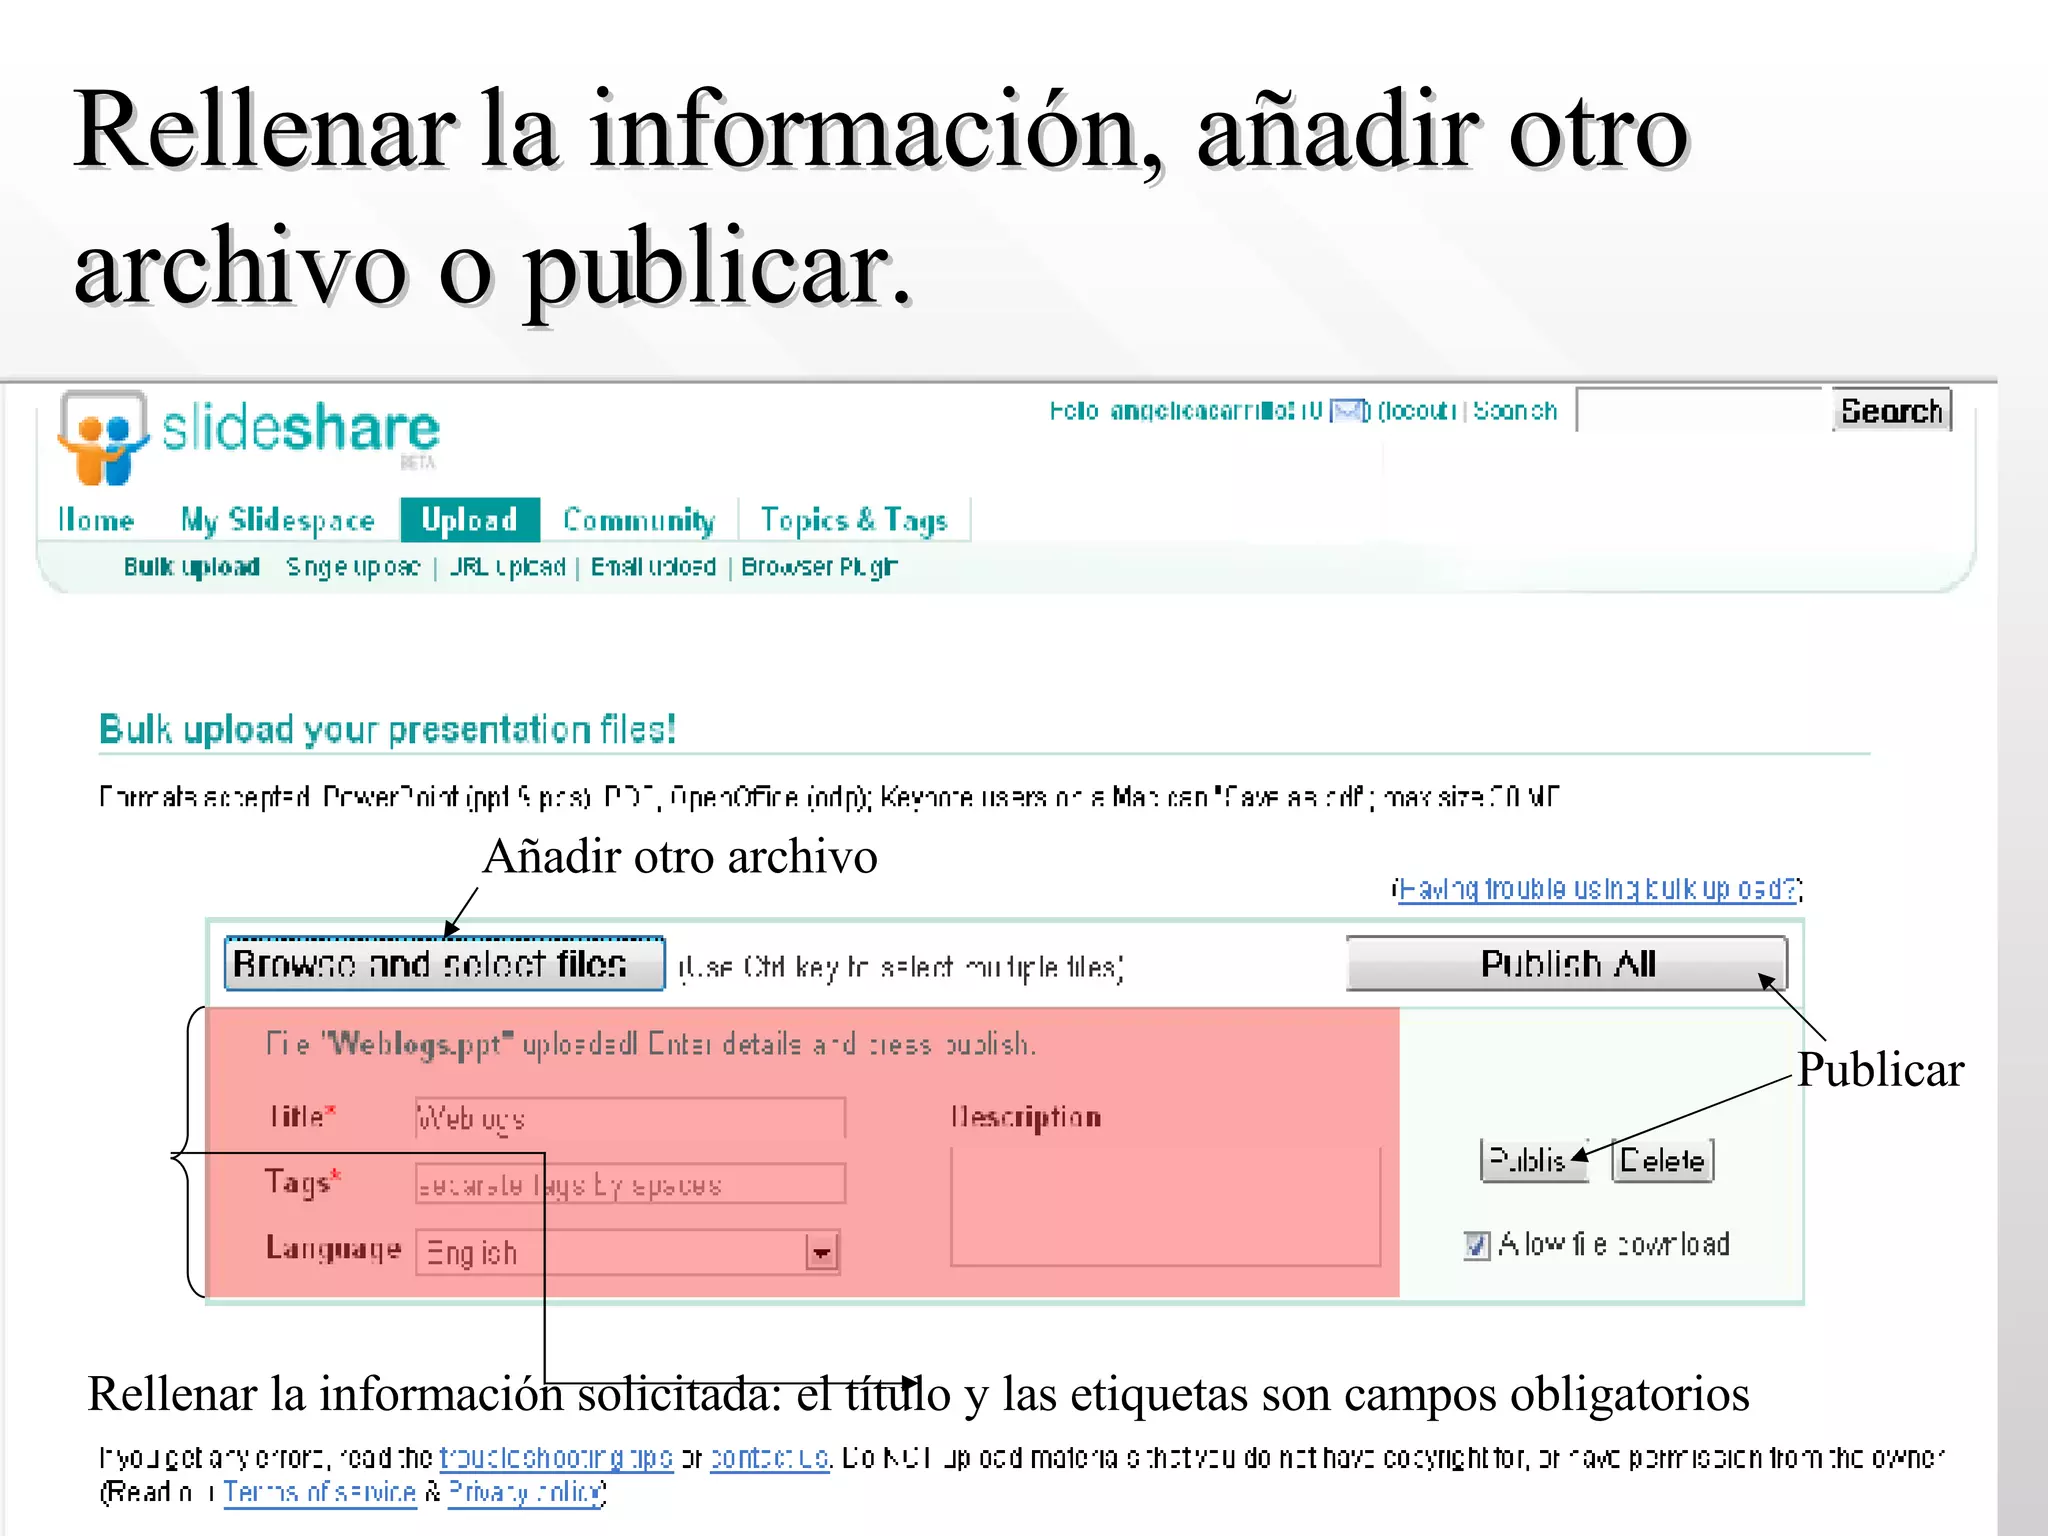The height and width of the screenshot is (1536, 2048).
Task: Open the mail envelope icon next to username
Action: (x=1348, y=411)
